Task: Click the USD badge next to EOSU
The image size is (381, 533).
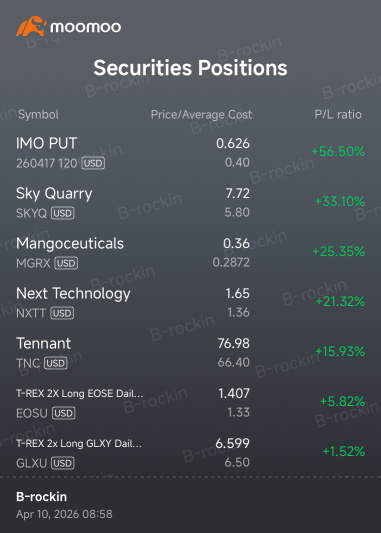Action: pyautogui.click(x=64, y=413)
